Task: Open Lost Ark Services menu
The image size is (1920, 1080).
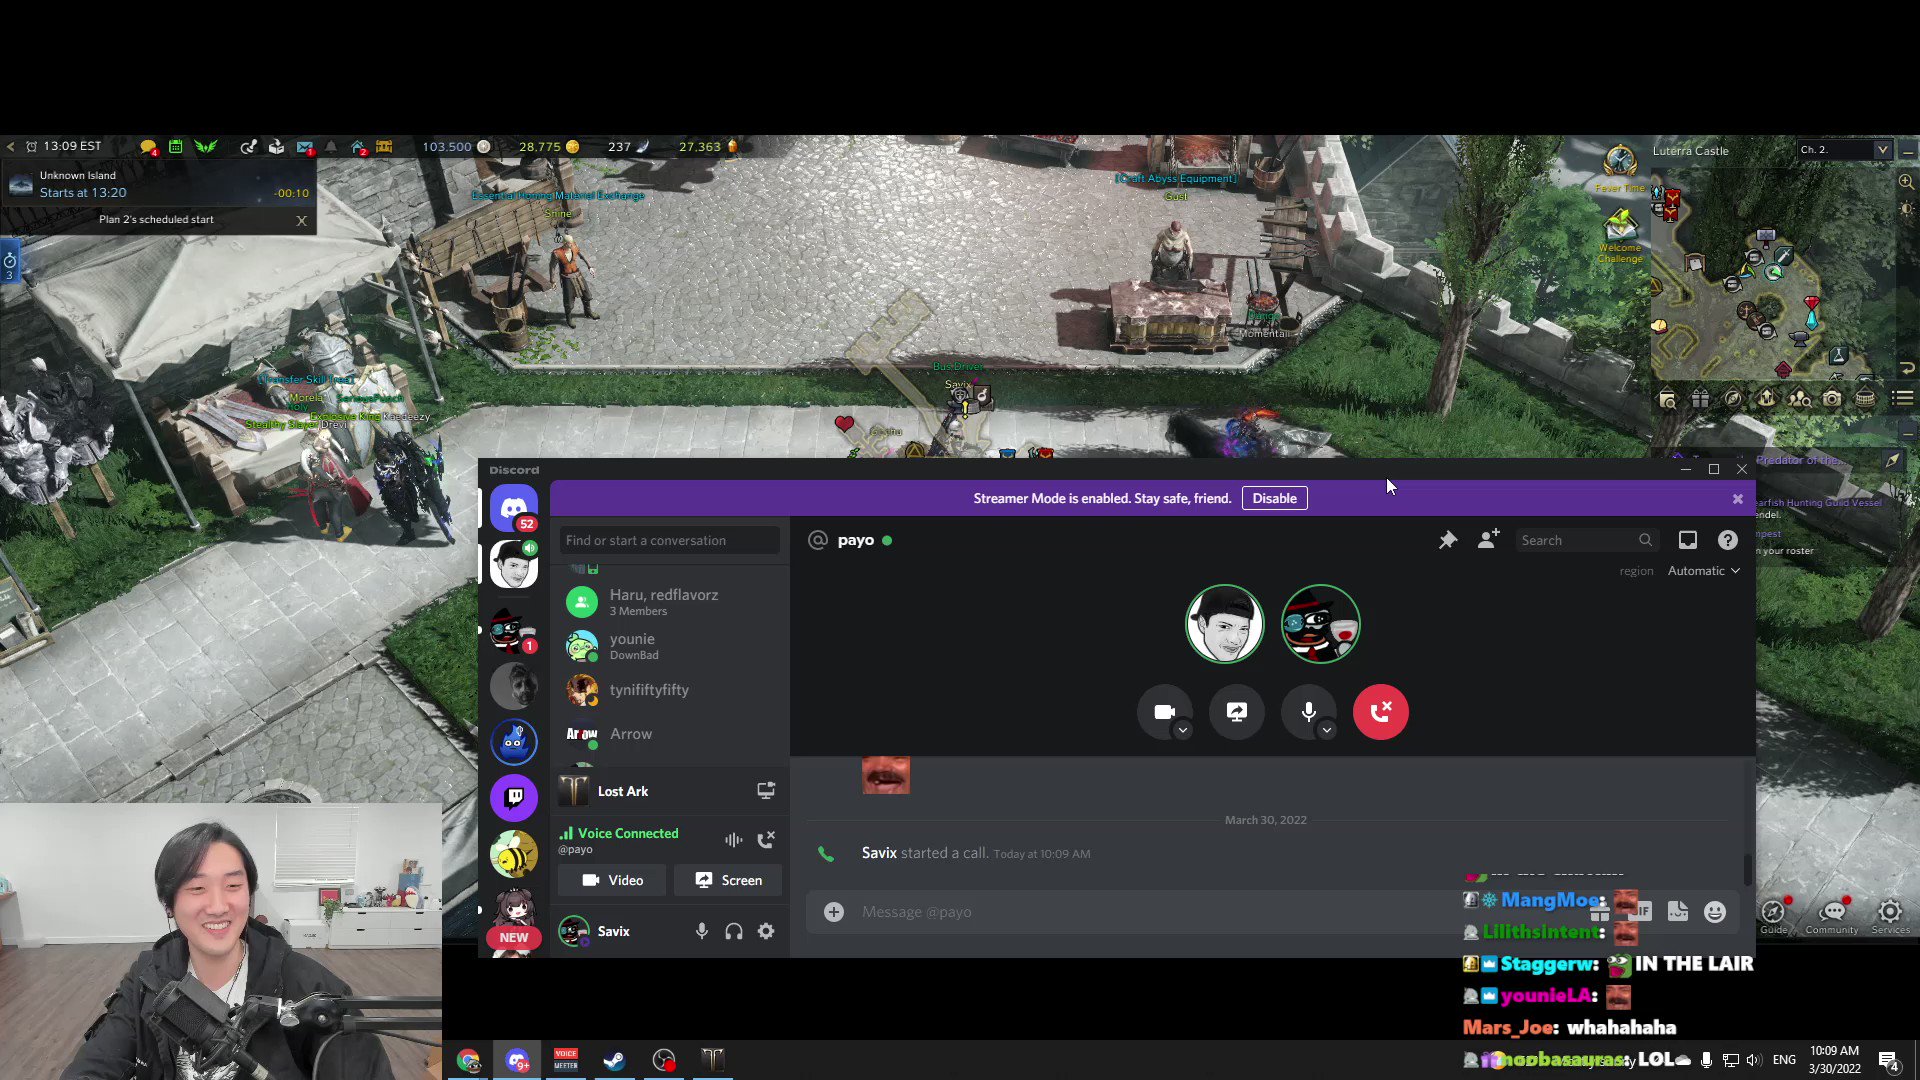Action: (1890, 916)
